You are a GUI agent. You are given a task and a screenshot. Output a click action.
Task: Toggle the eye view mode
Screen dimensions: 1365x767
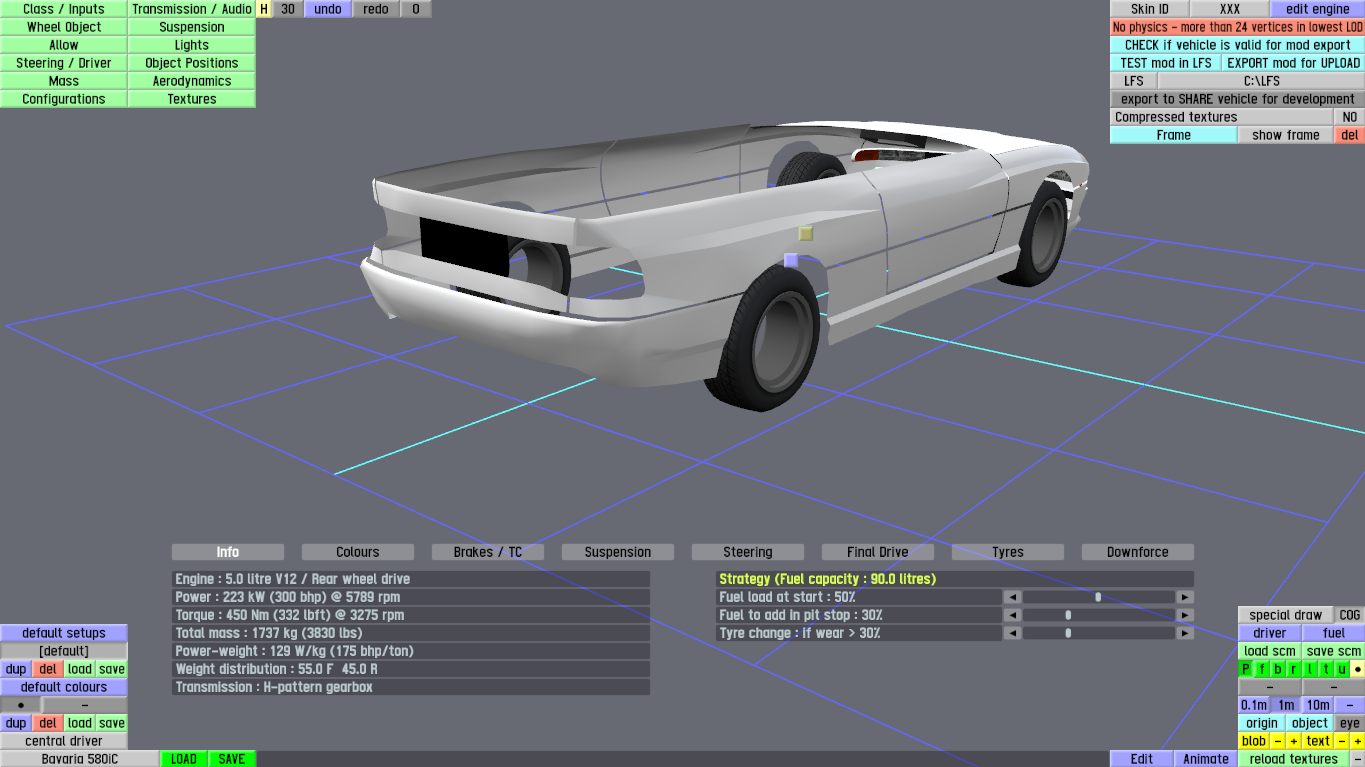coord(1350,723)
